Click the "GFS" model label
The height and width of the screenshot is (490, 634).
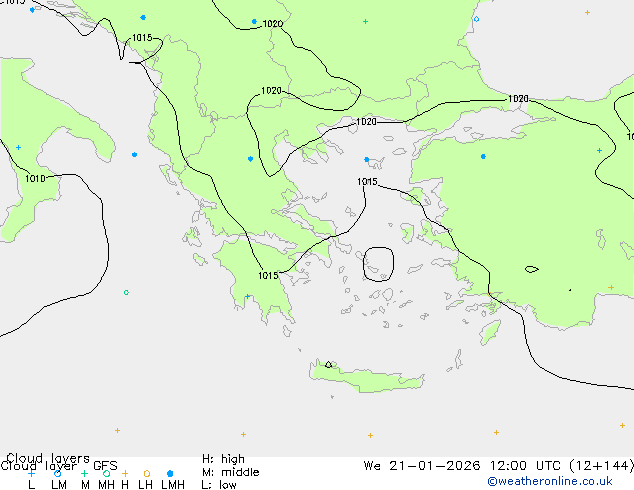(105, 466)
